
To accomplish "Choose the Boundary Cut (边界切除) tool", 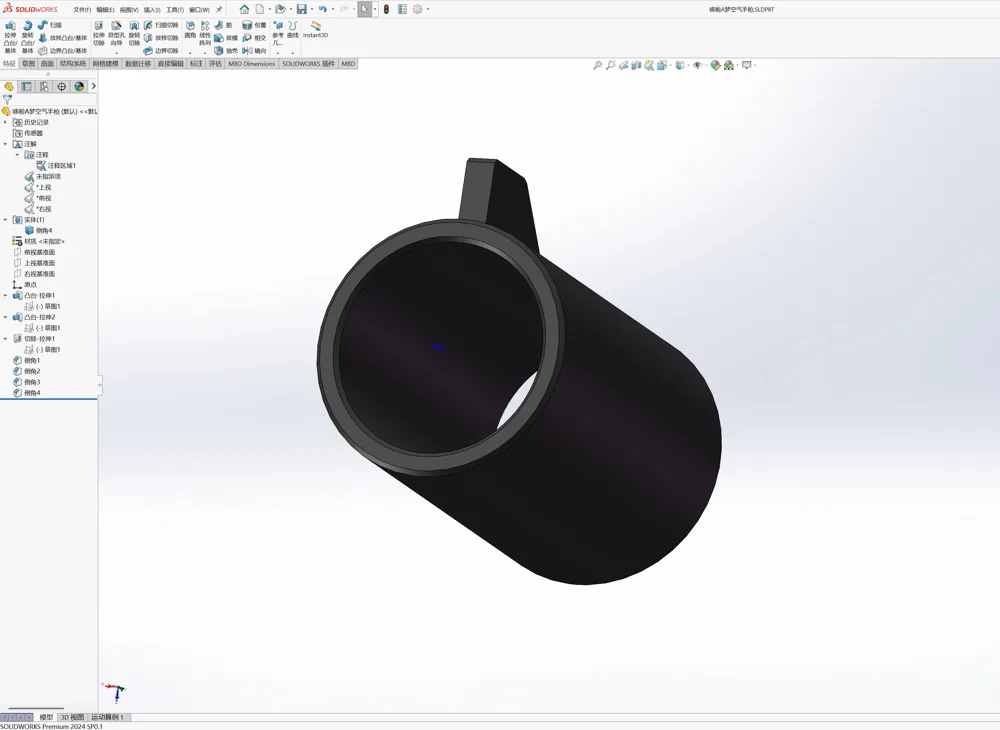I will (161, 50).
